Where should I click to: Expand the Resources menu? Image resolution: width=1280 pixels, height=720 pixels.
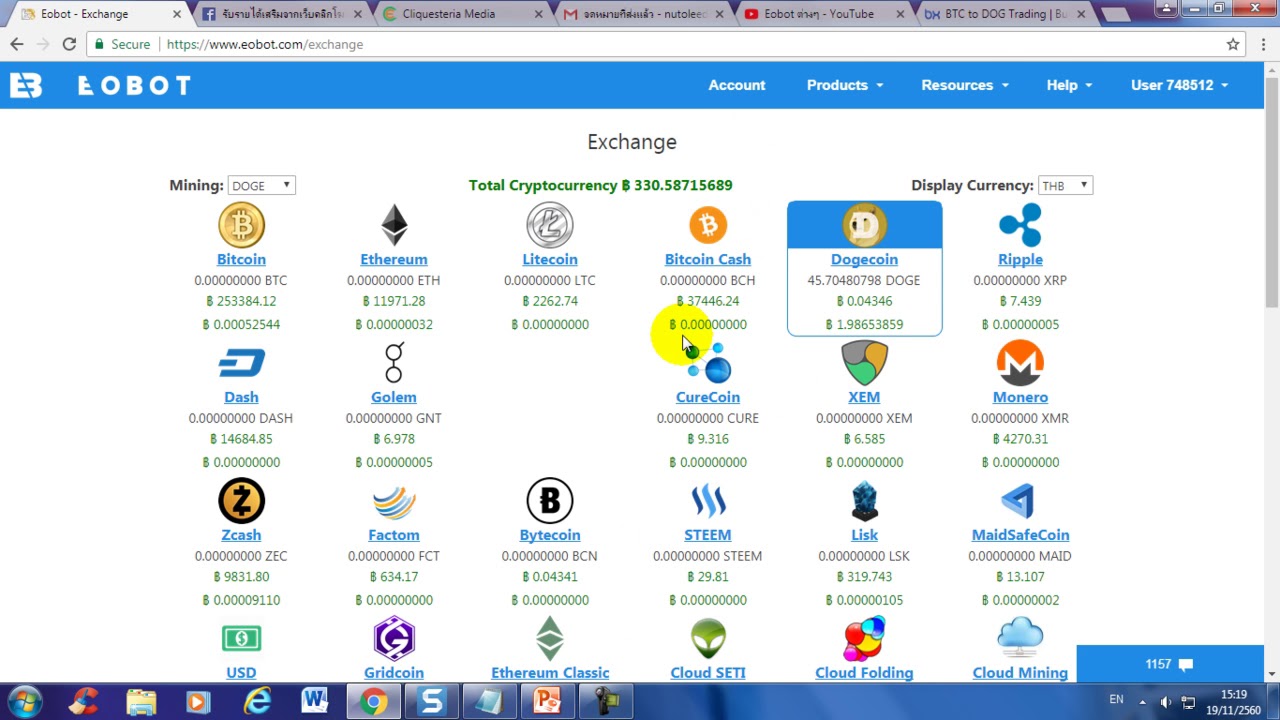pos(965,85)
